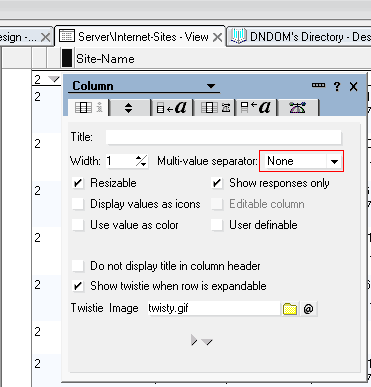Image resolution: width=371 pixels, height=387 pixels.
Task: Click into the Title input field
Action: (224, 137)
